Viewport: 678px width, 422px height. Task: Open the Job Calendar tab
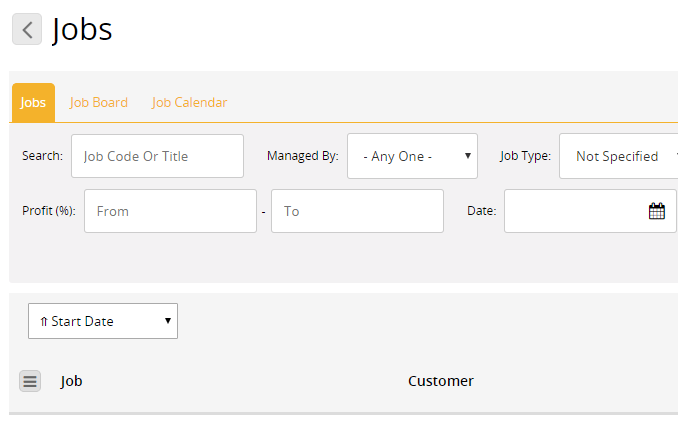(189, 102)
